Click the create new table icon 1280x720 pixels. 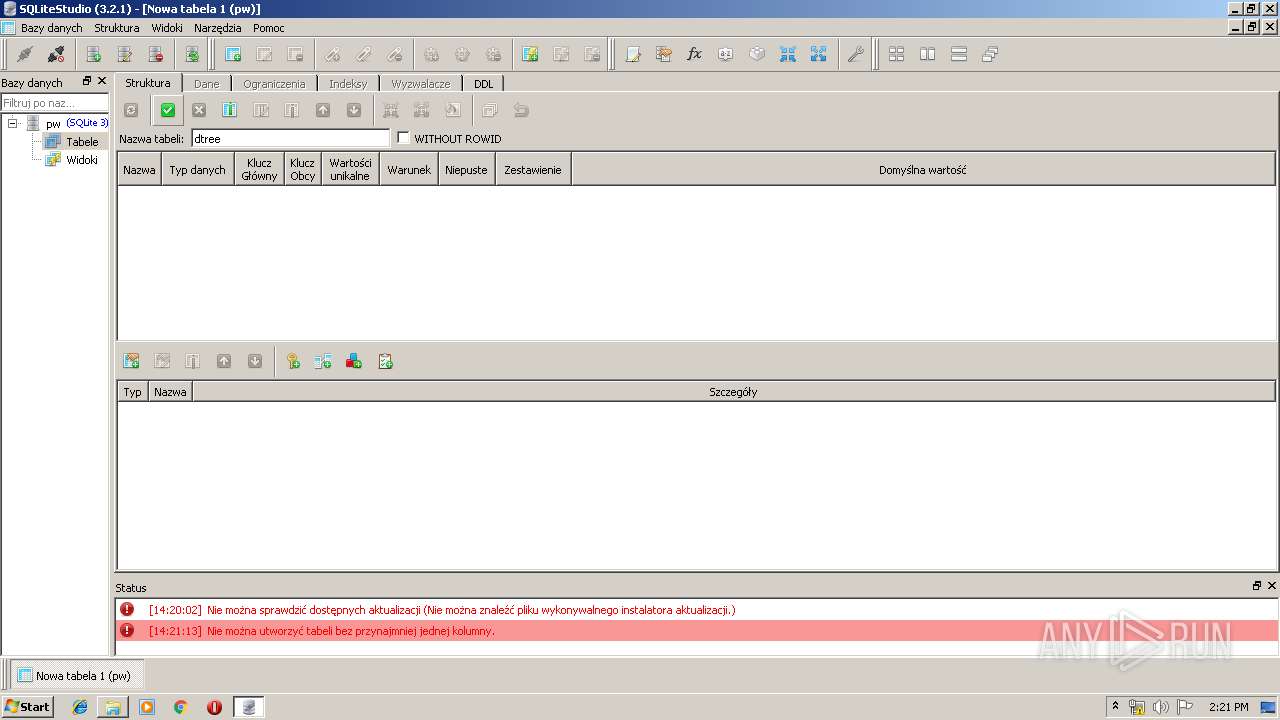coord(233,54)
